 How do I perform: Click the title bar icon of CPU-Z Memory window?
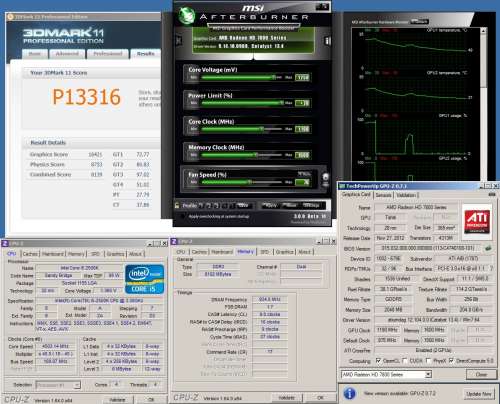[174, 241]
